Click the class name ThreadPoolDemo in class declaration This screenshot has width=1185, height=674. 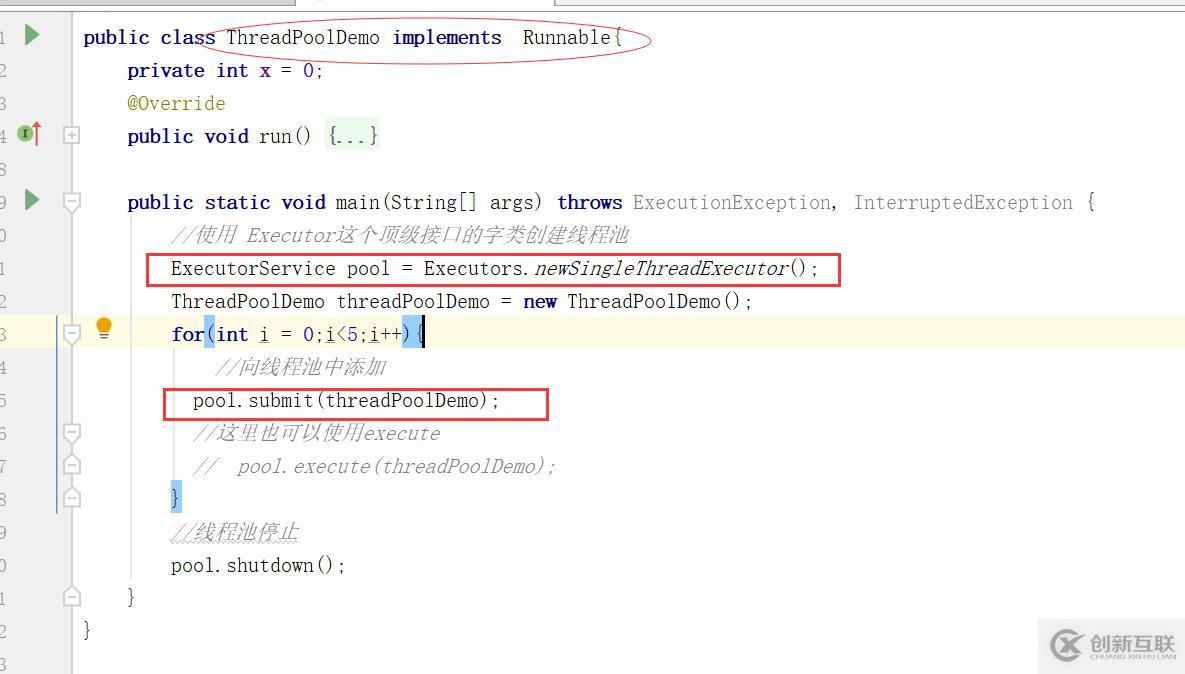pyautogui.click(x=302, y=37)
